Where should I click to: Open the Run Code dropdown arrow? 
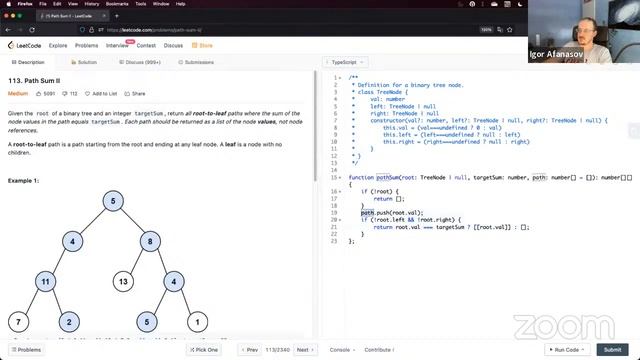(x=583, y=350)
